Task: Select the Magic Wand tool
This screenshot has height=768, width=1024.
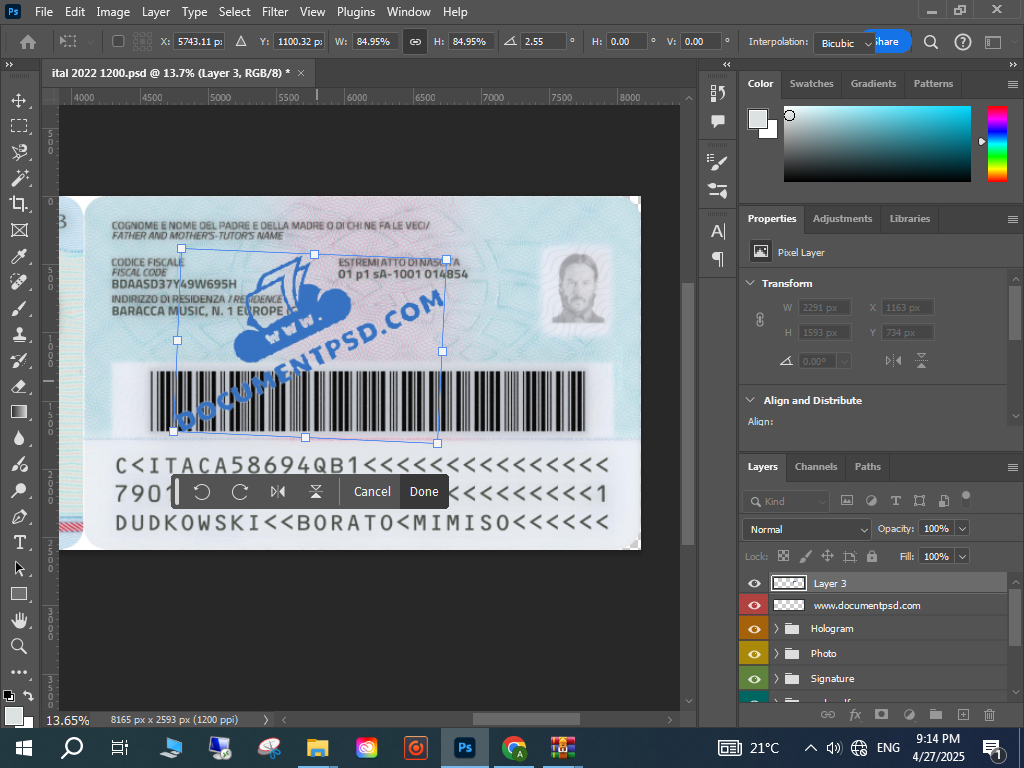Action: [x=19, y=178]
